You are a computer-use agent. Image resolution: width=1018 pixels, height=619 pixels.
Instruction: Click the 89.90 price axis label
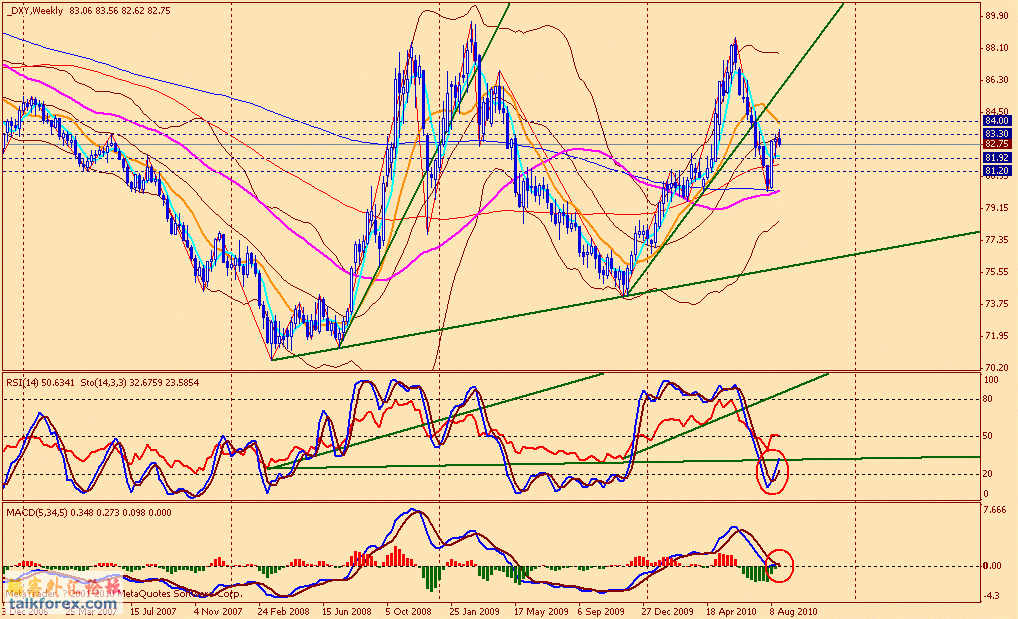pyautogui.click(x=996, y=15)
